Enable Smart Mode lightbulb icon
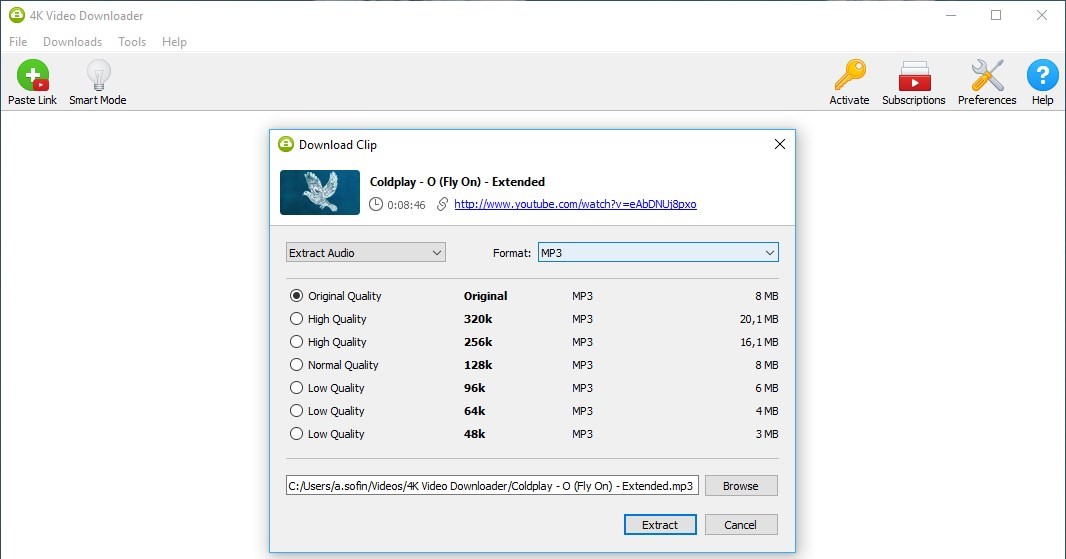Screen dimensions: 1066x559 tap(99, 75)
